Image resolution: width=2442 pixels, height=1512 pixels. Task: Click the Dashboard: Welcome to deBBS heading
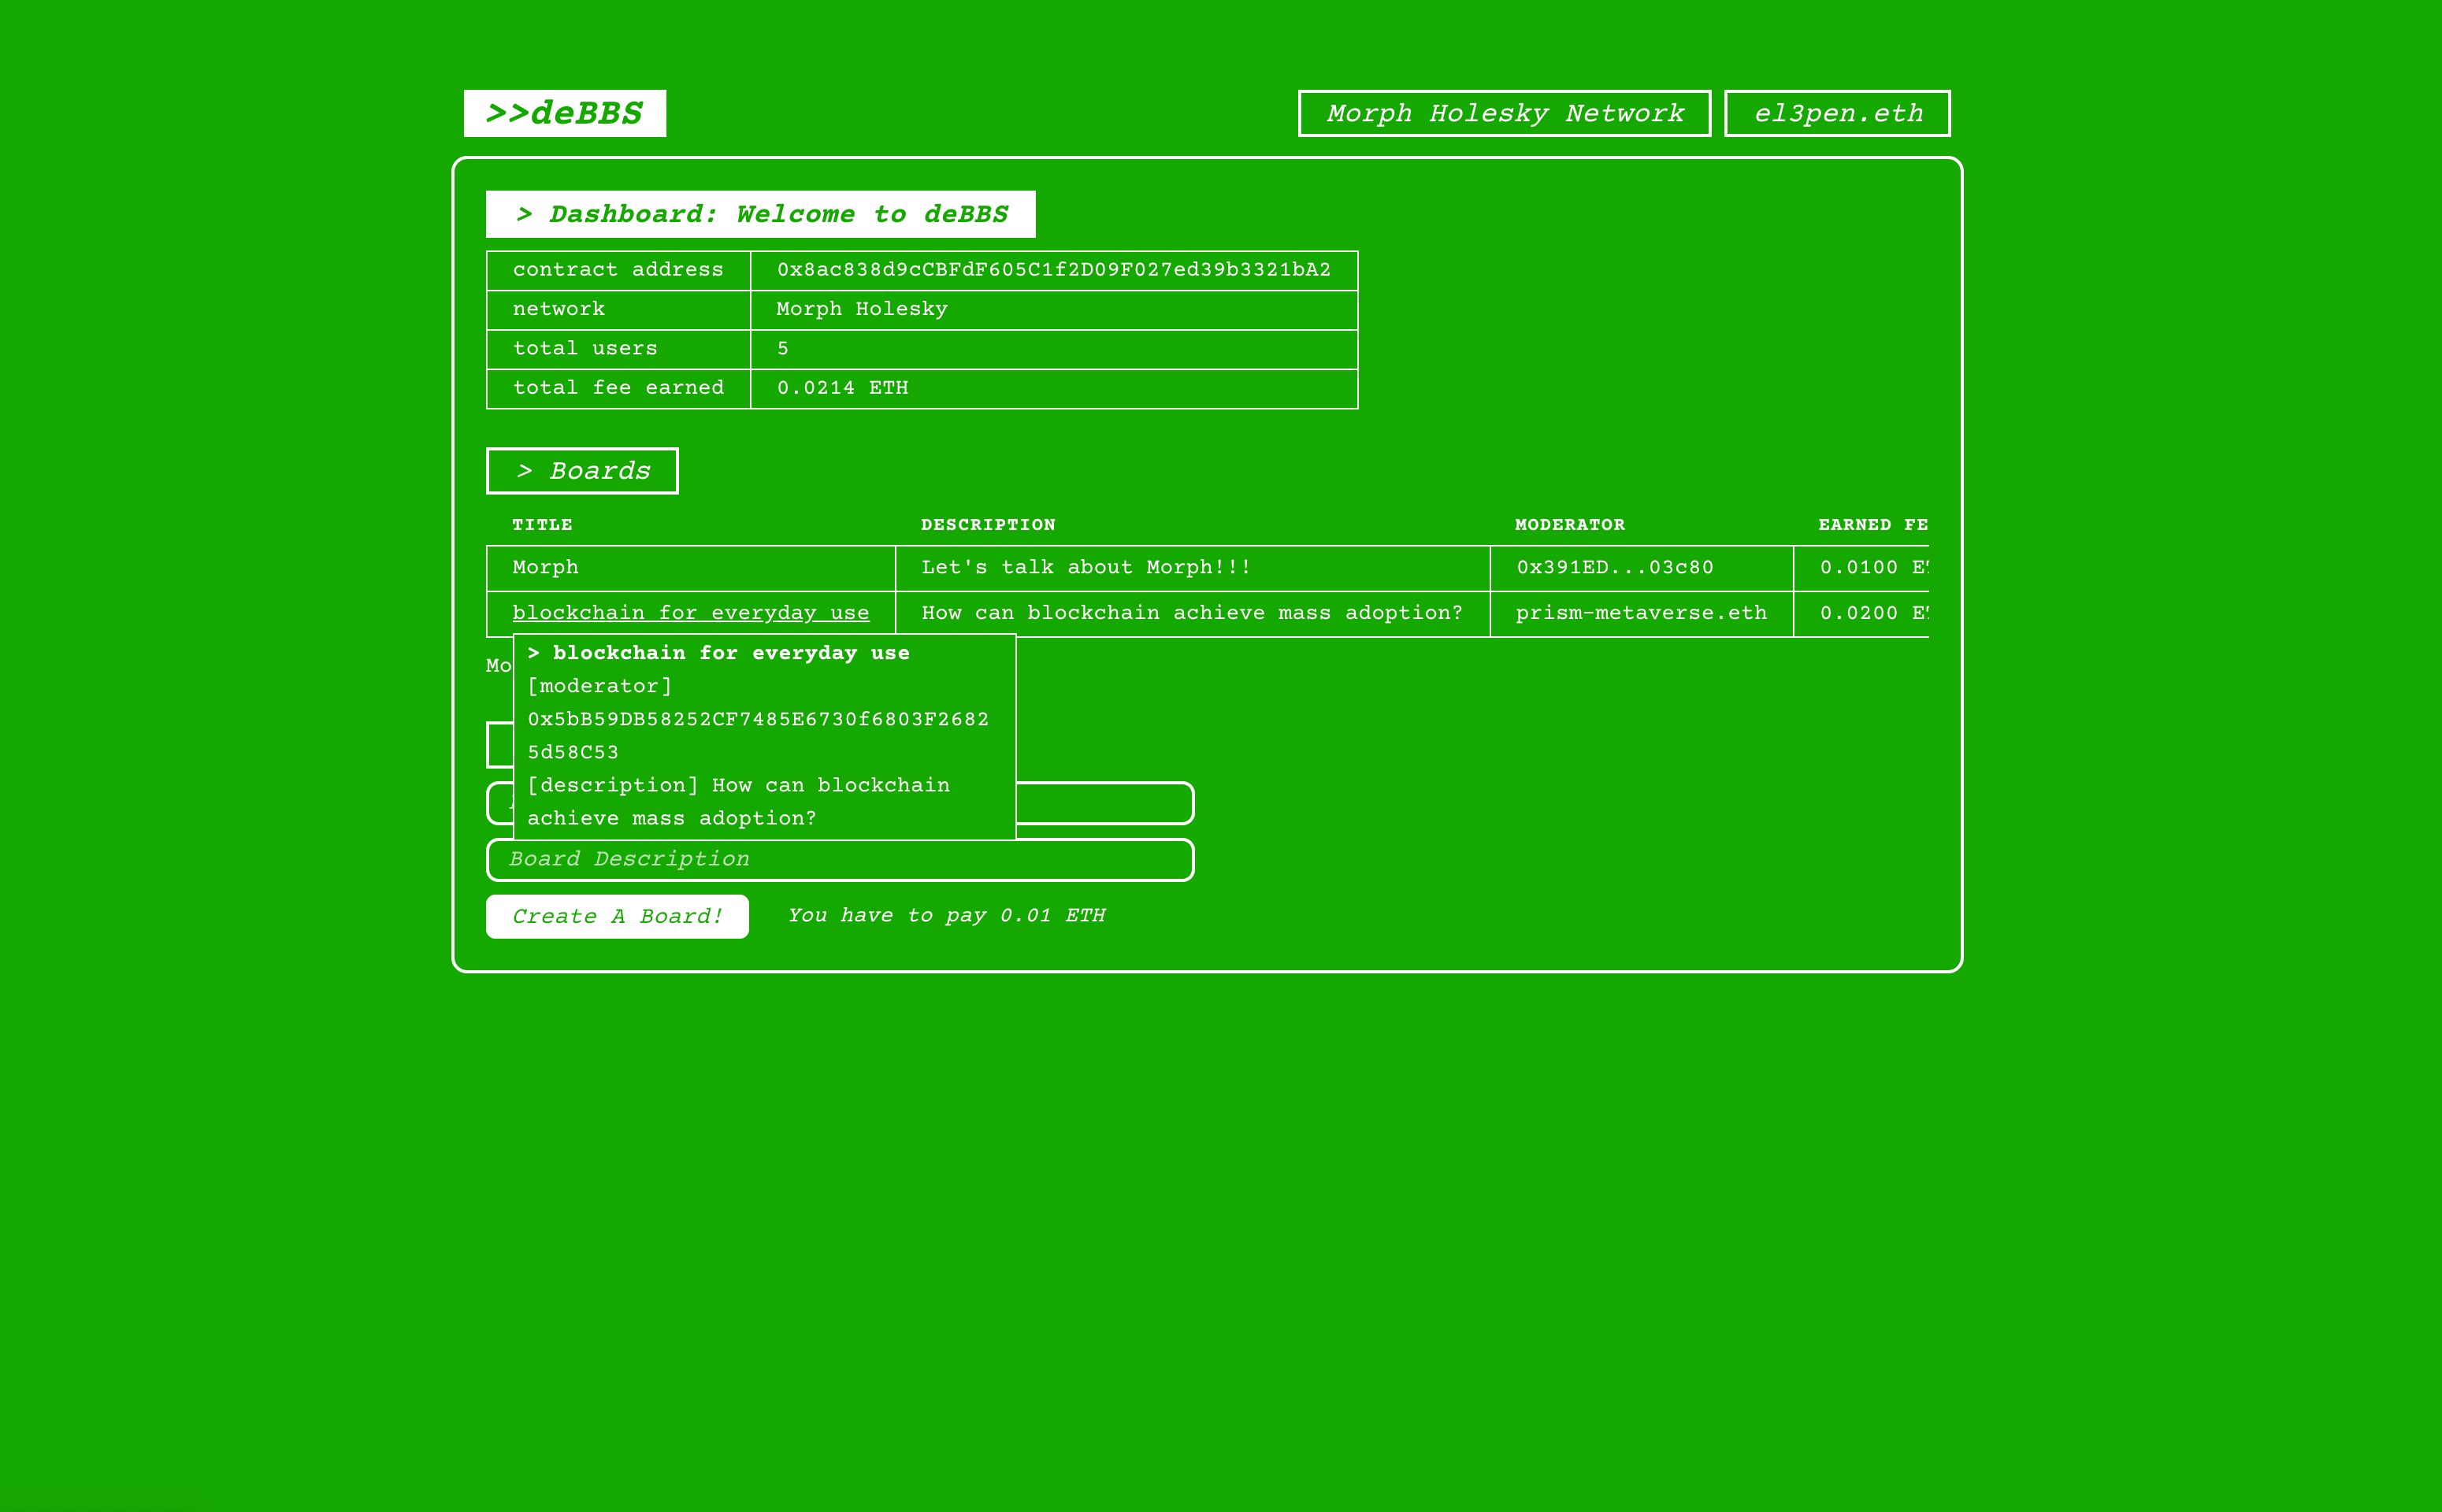coord(761,214)
